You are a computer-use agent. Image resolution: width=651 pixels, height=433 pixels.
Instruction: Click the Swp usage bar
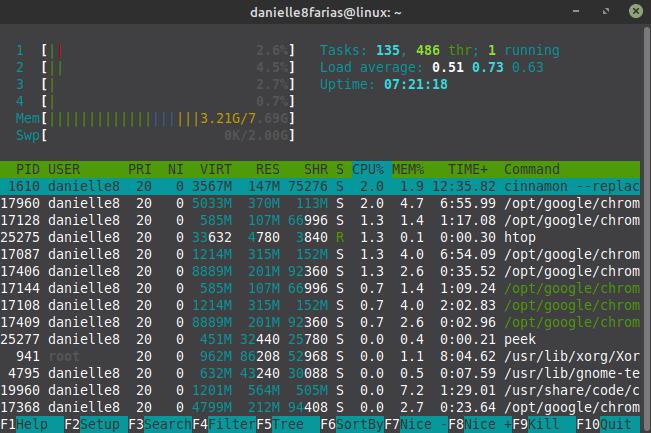[x=156, y=135]
